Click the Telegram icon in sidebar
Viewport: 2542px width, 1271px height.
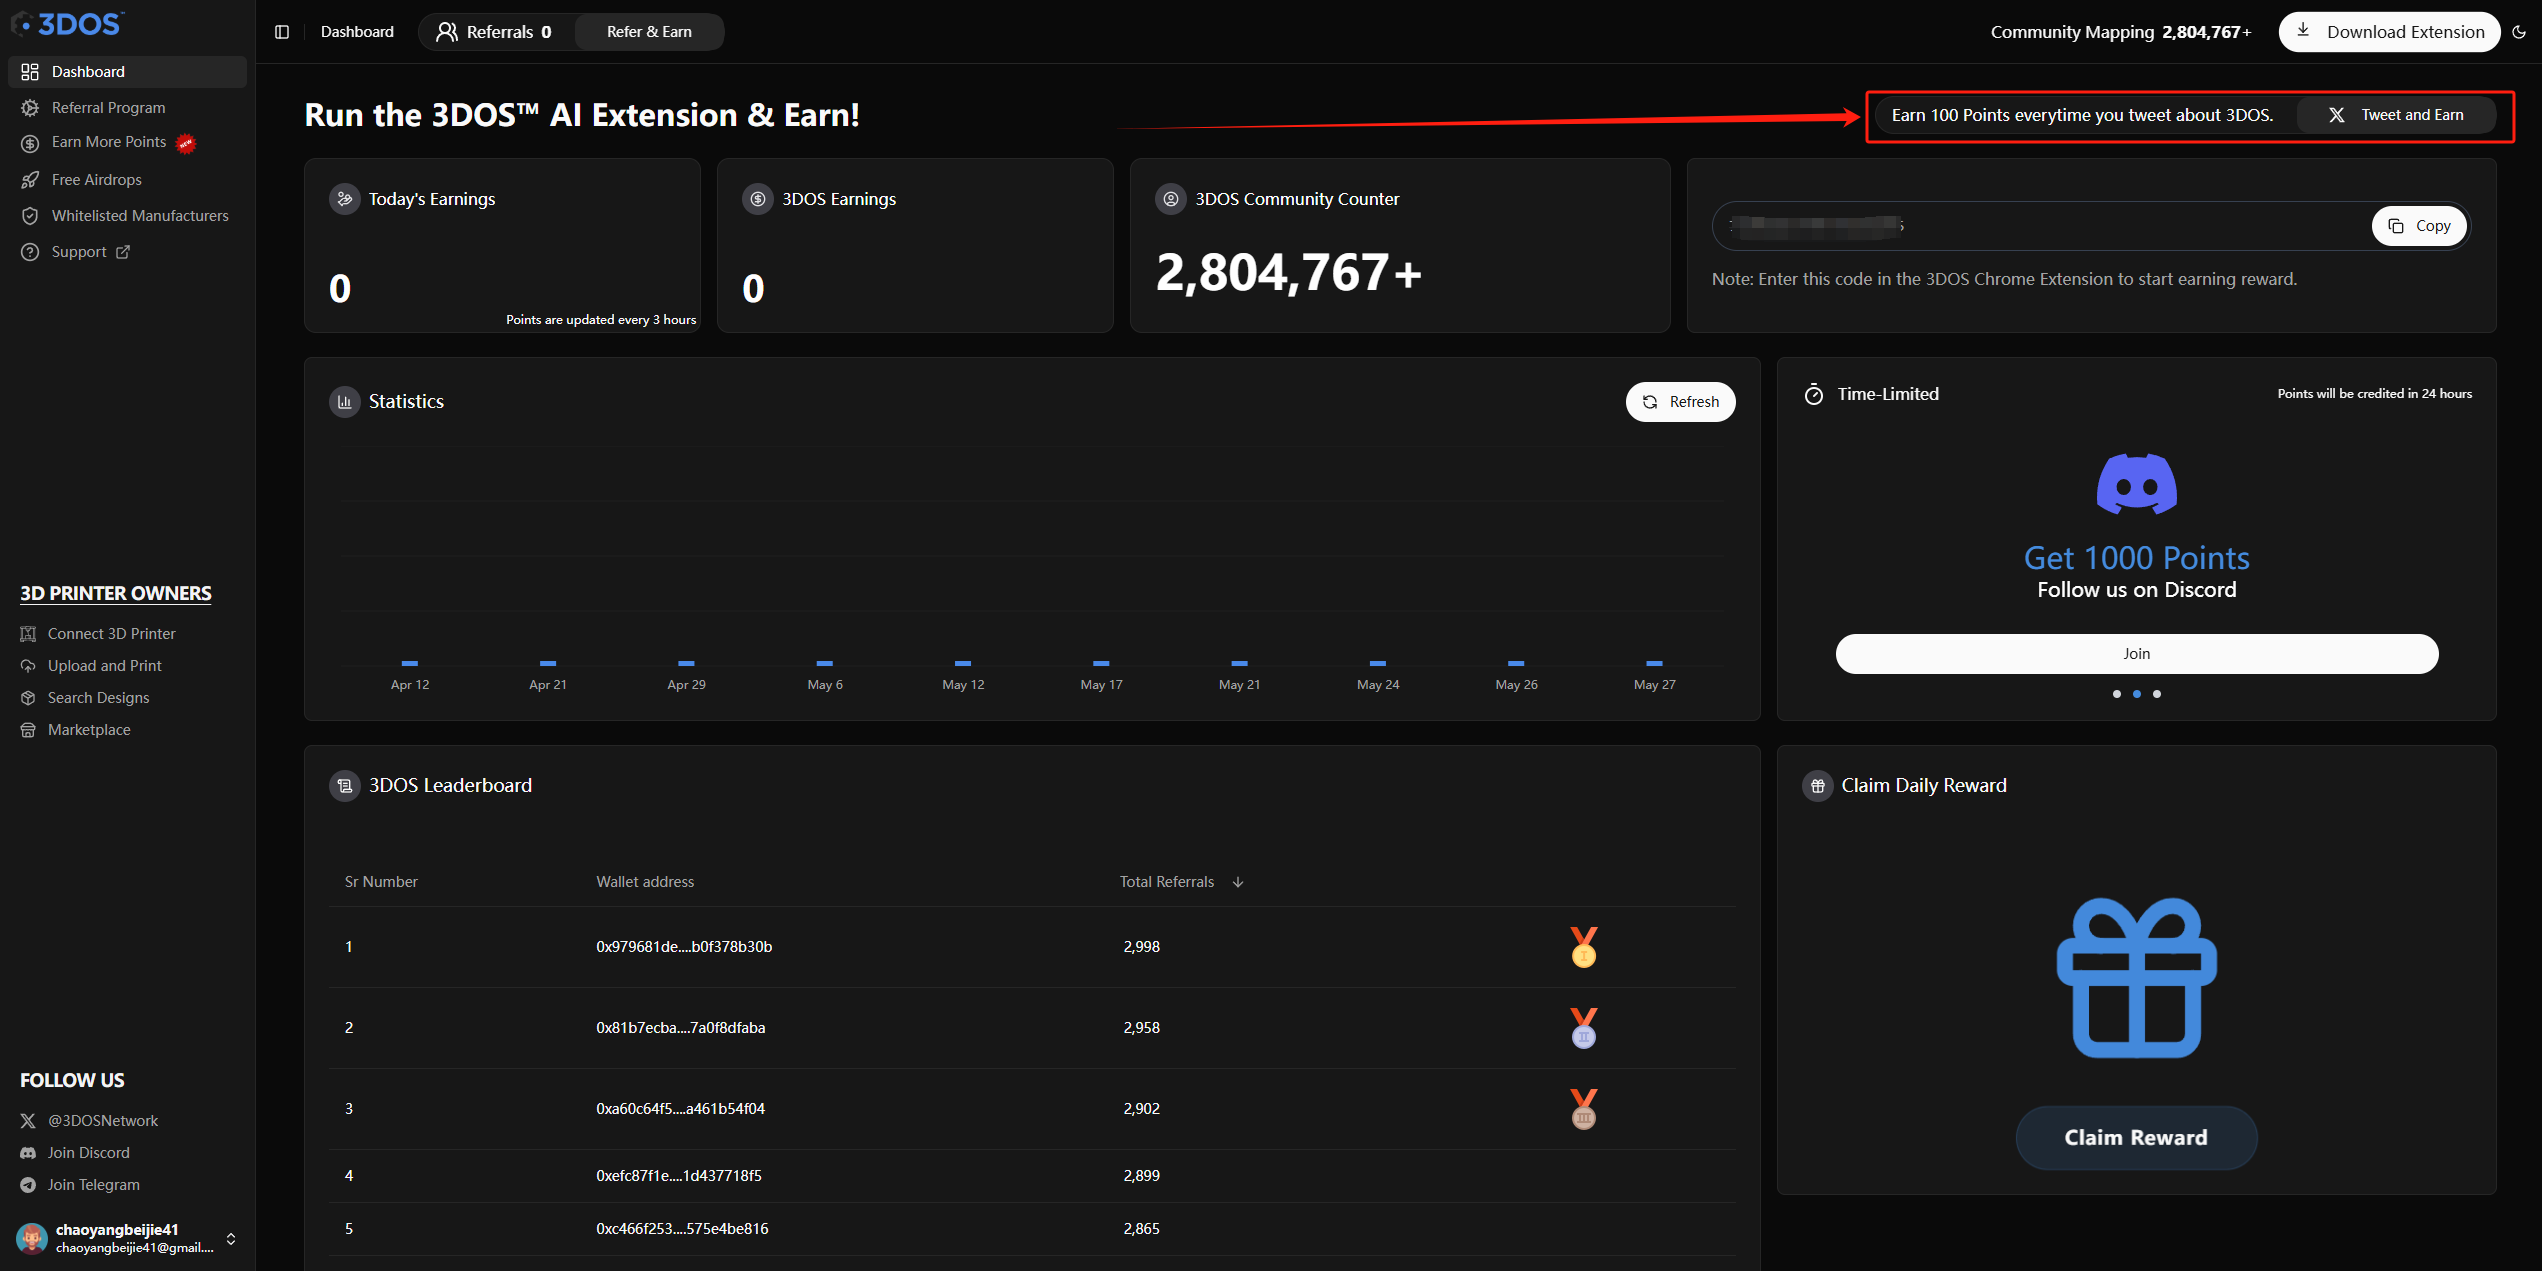coord(28,1185)
